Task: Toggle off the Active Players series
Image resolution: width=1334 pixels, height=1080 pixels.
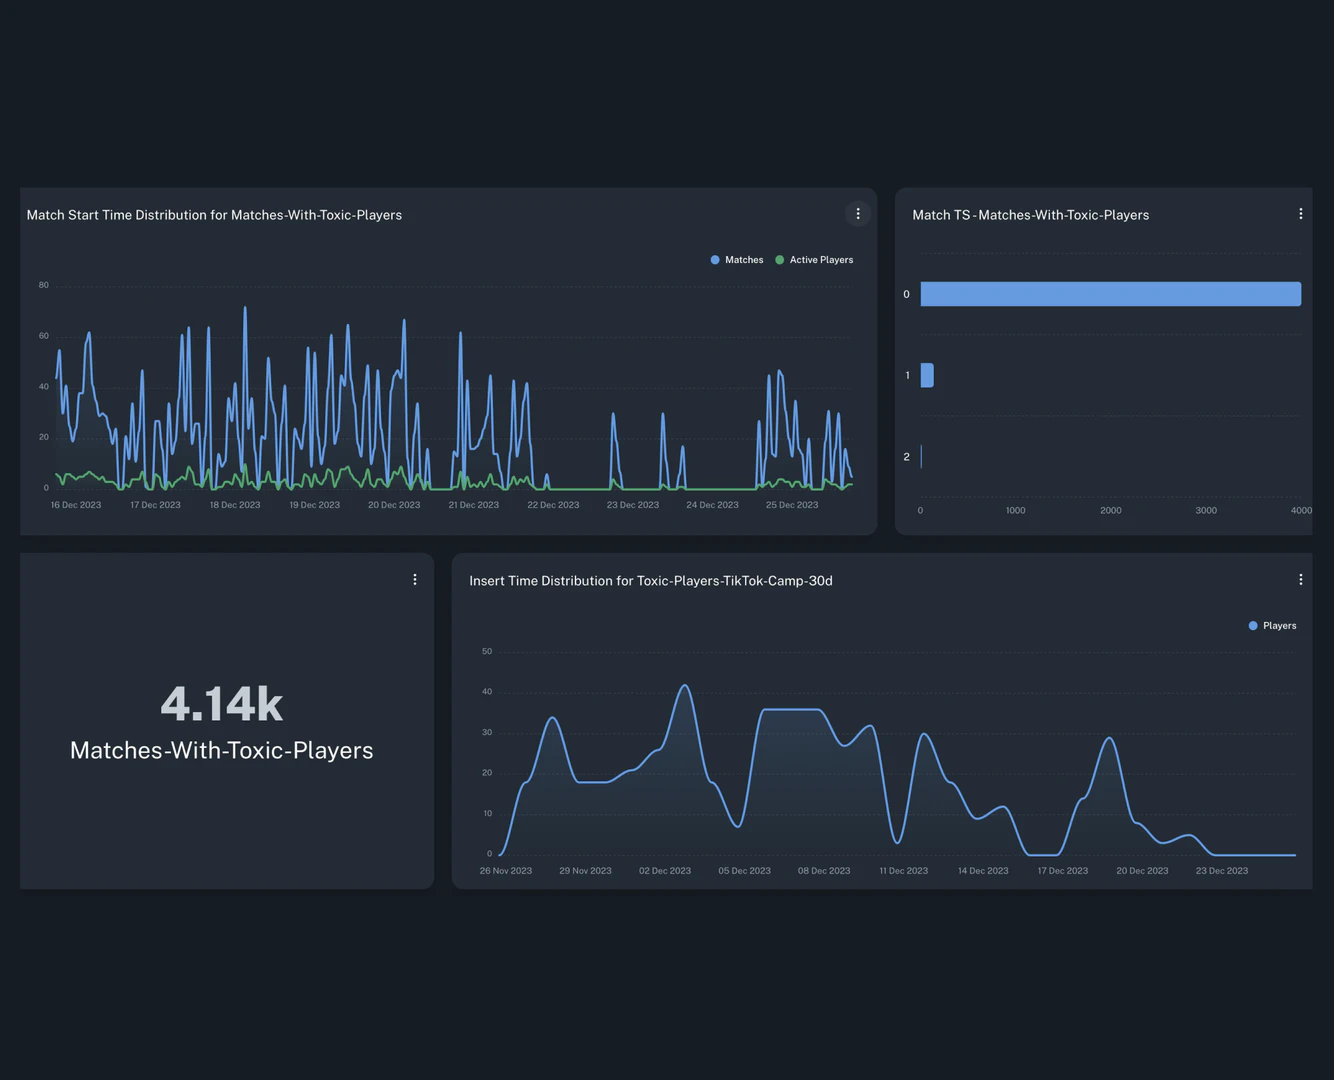Action: 814,259
